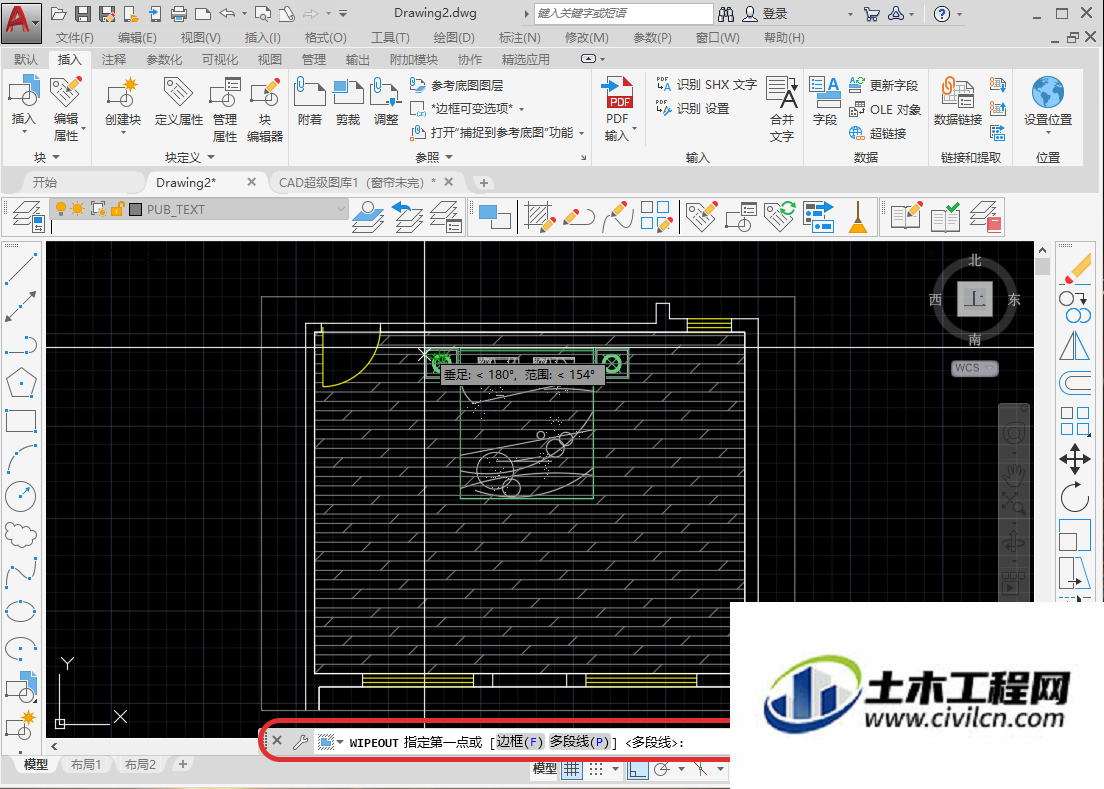Choose the 多段线(P) command option
Viewport: 1104px width, 789px height.
pos(579,742)
